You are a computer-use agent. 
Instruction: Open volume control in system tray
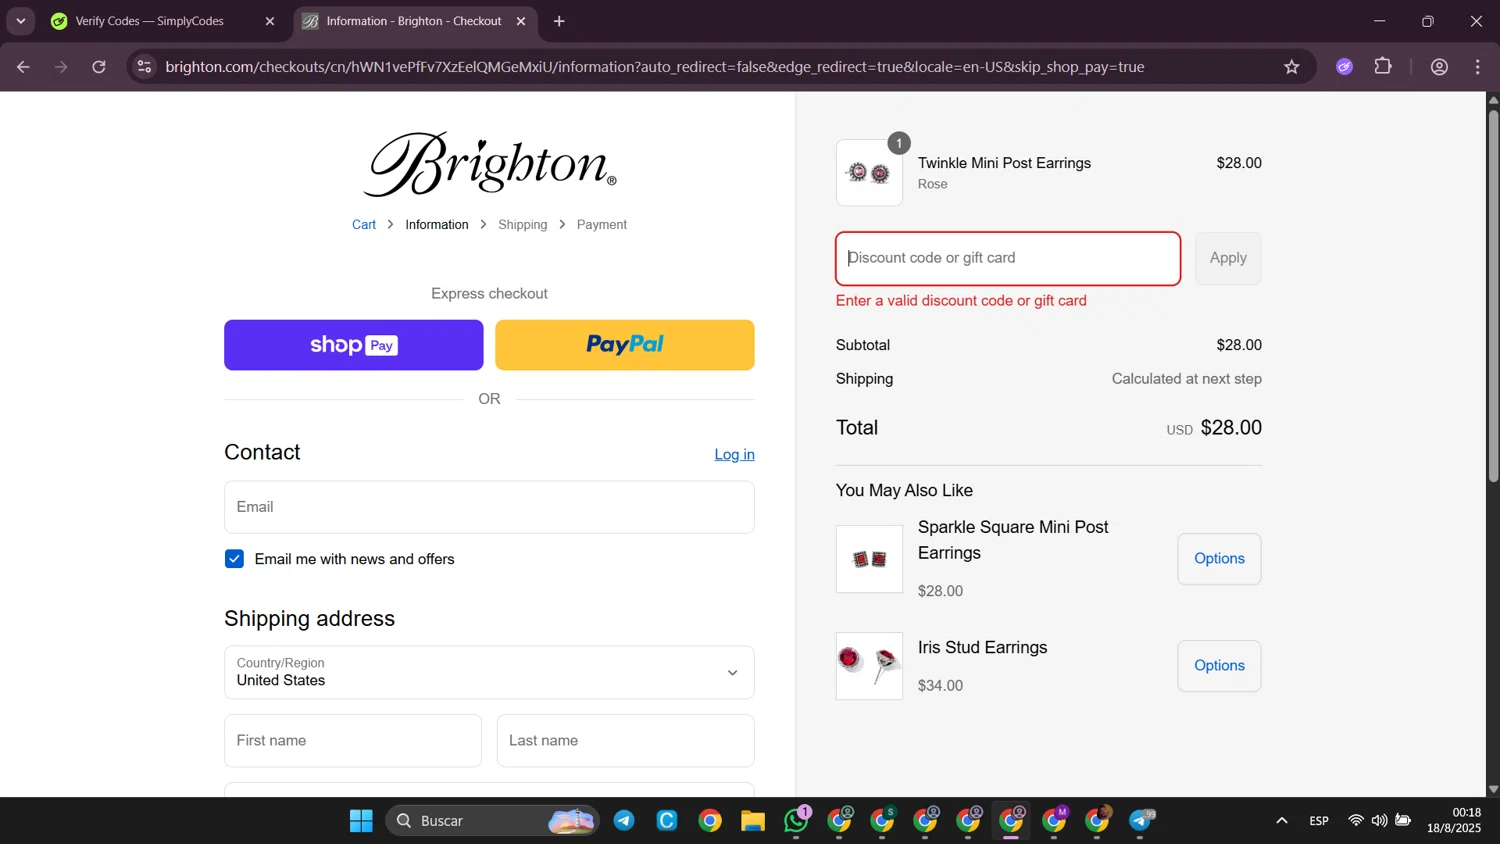[x=1380, y=821]
